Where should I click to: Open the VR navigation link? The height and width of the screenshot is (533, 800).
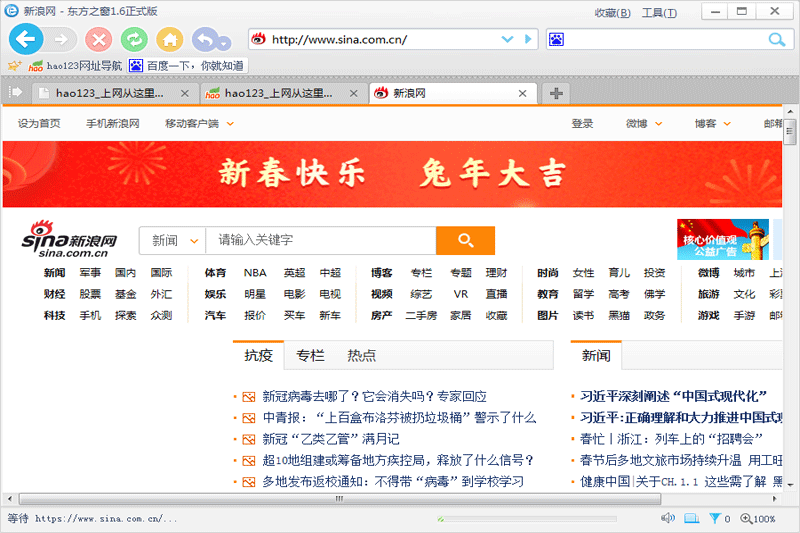461,294
